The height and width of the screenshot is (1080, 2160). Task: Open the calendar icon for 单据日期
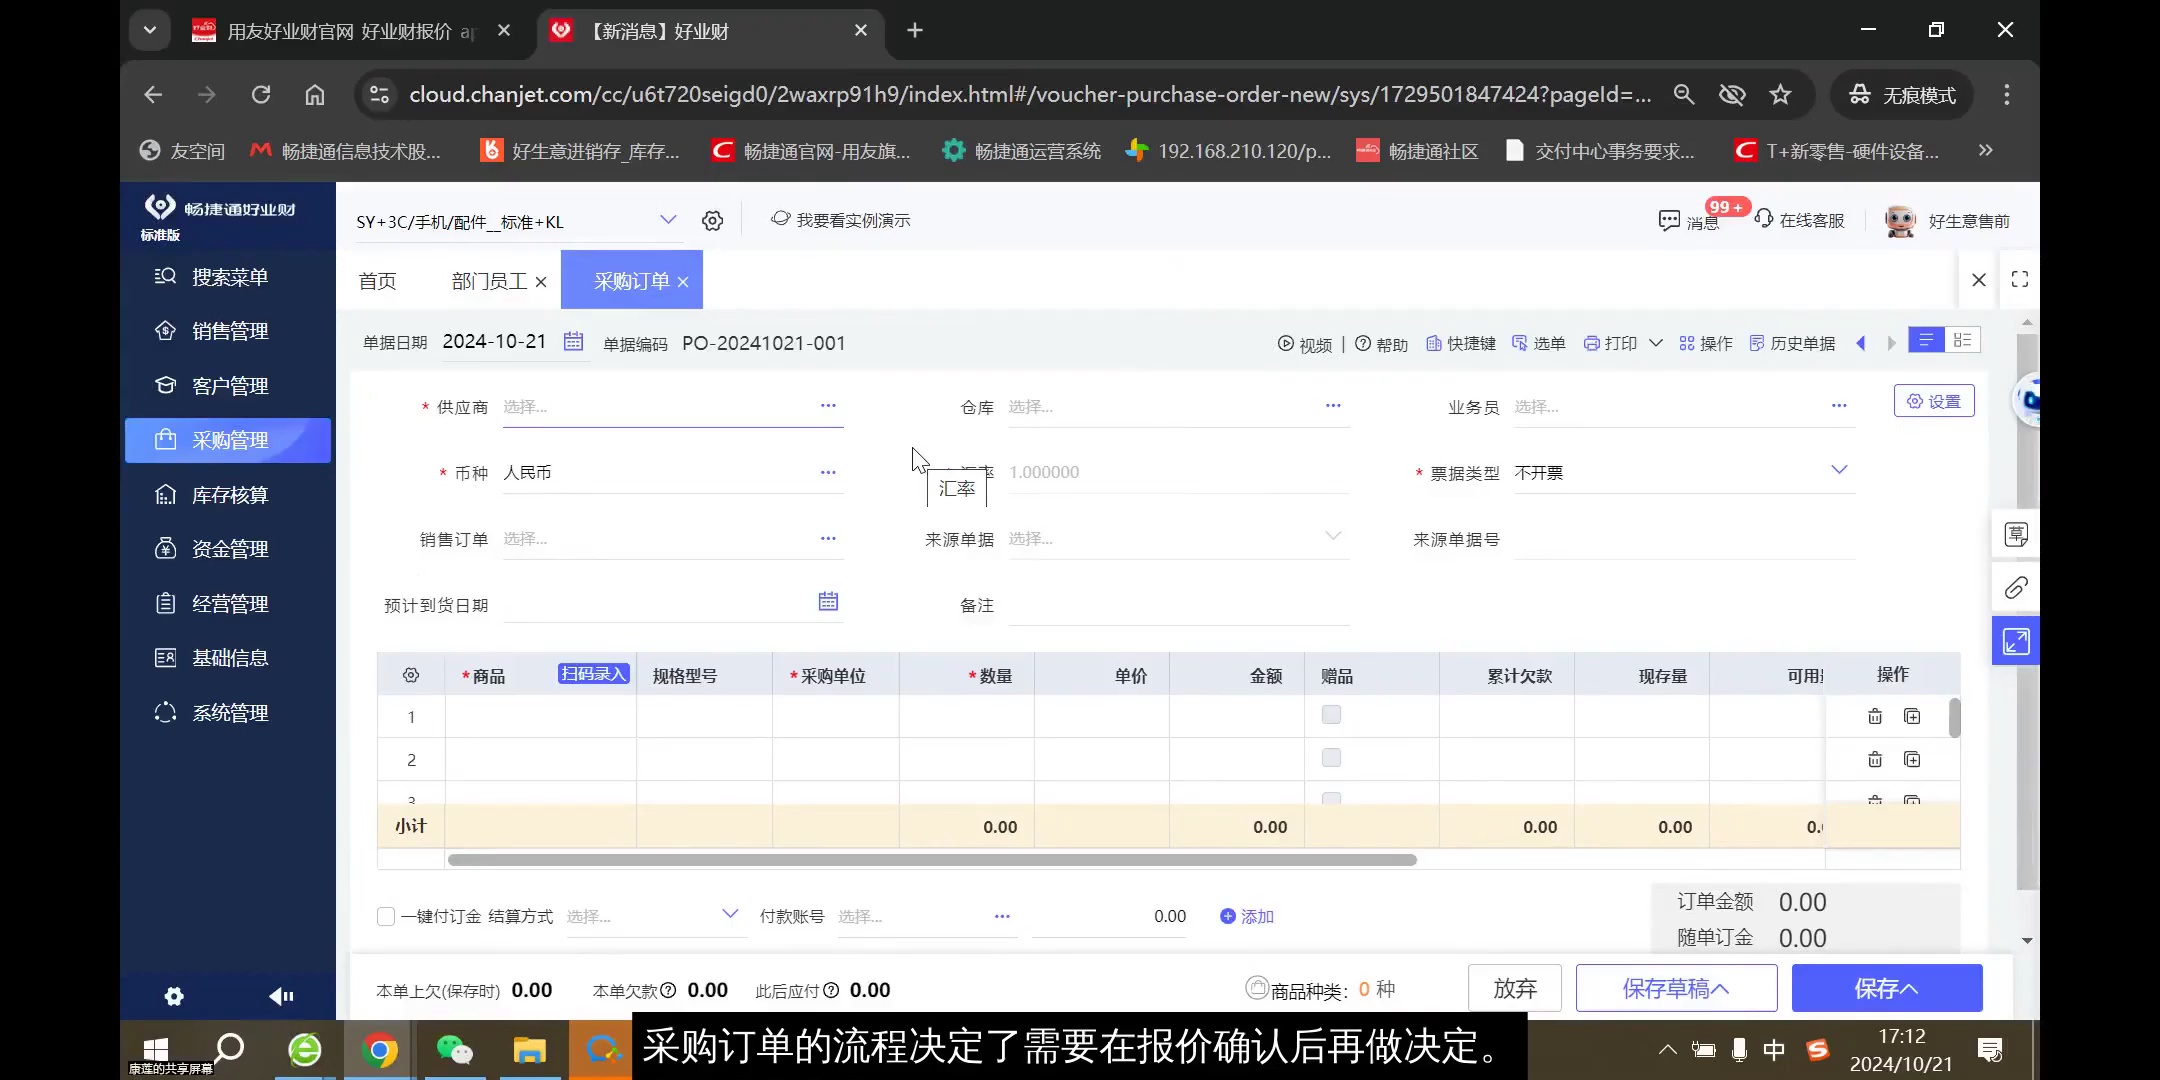[573, 341]
